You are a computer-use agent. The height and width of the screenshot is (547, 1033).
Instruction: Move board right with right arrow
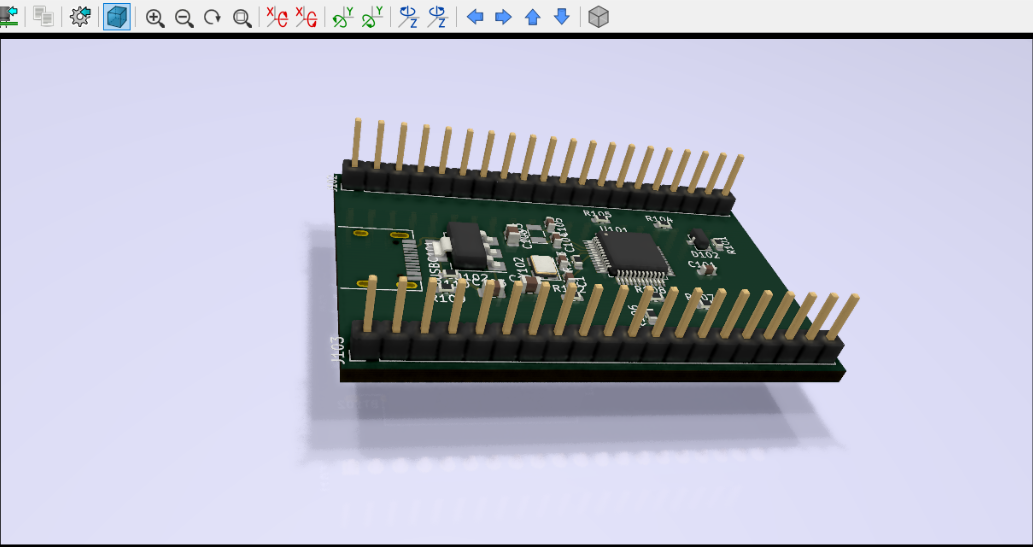point(503,17)
